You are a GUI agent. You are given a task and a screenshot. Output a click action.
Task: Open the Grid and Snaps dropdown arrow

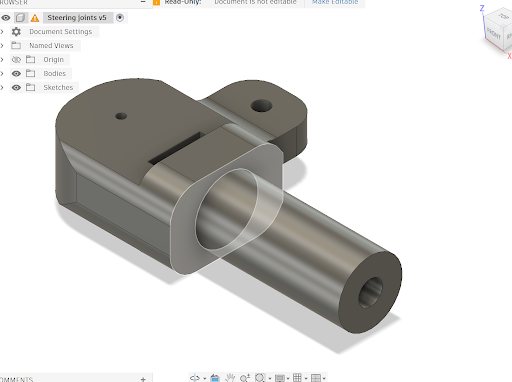306,378
